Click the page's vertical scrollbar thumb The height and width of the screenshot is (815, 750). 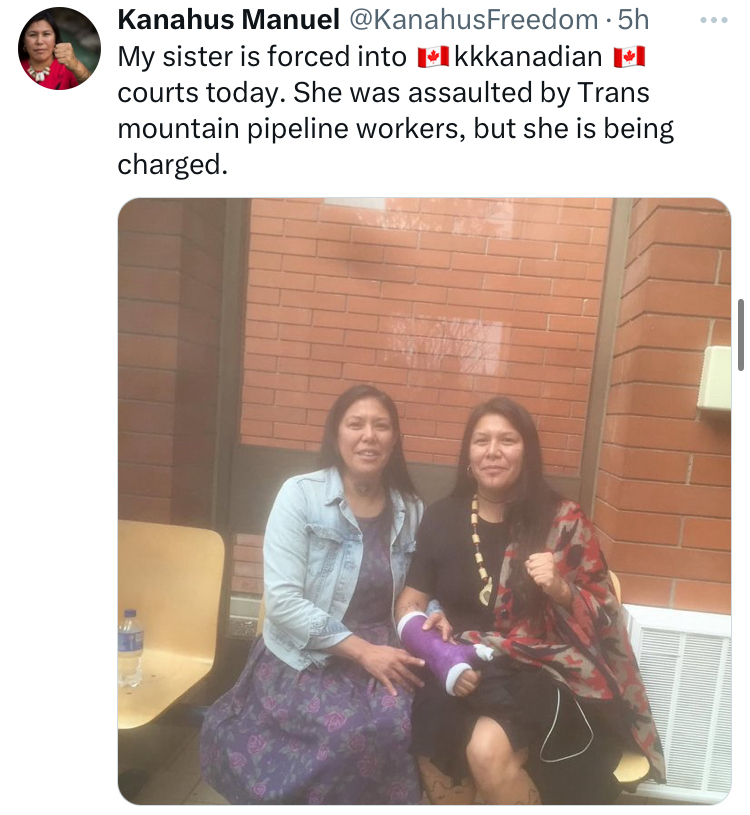click(741, 334)
